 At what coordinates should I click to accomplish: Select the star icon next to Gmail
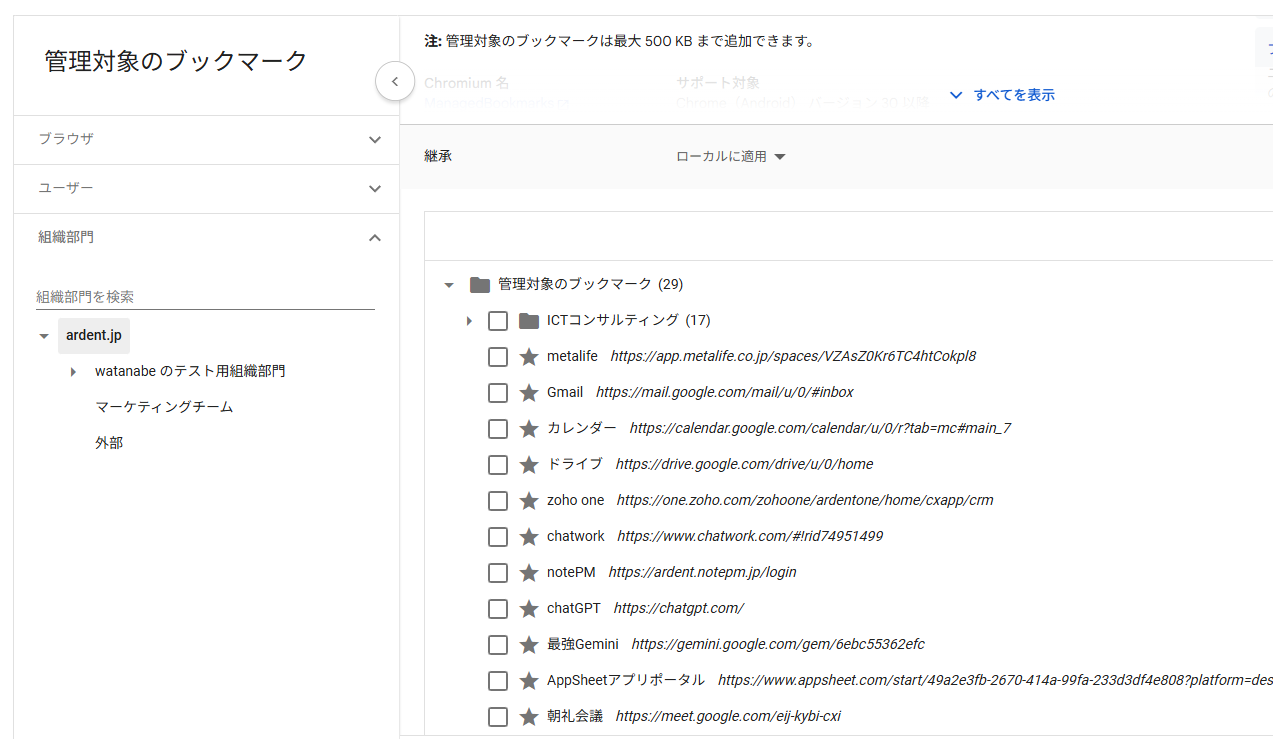(528, 392)
